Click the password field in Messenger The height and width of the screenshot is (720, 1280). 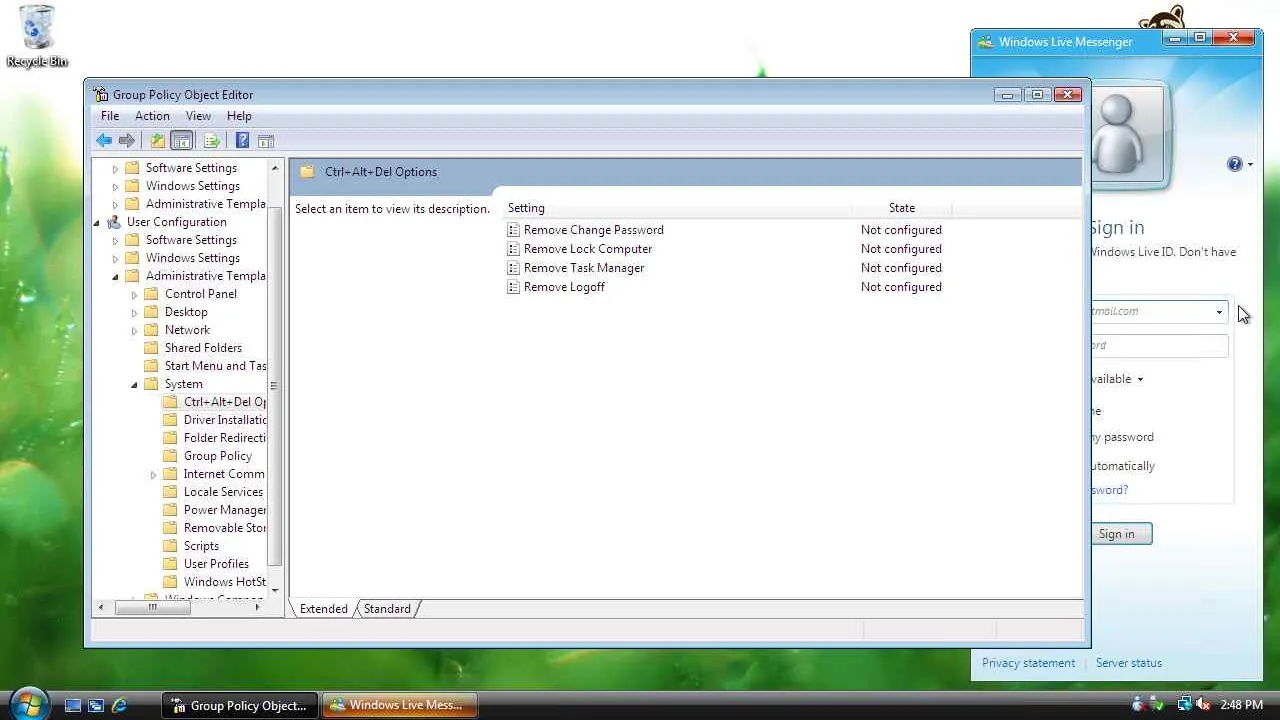point(1160,345)
